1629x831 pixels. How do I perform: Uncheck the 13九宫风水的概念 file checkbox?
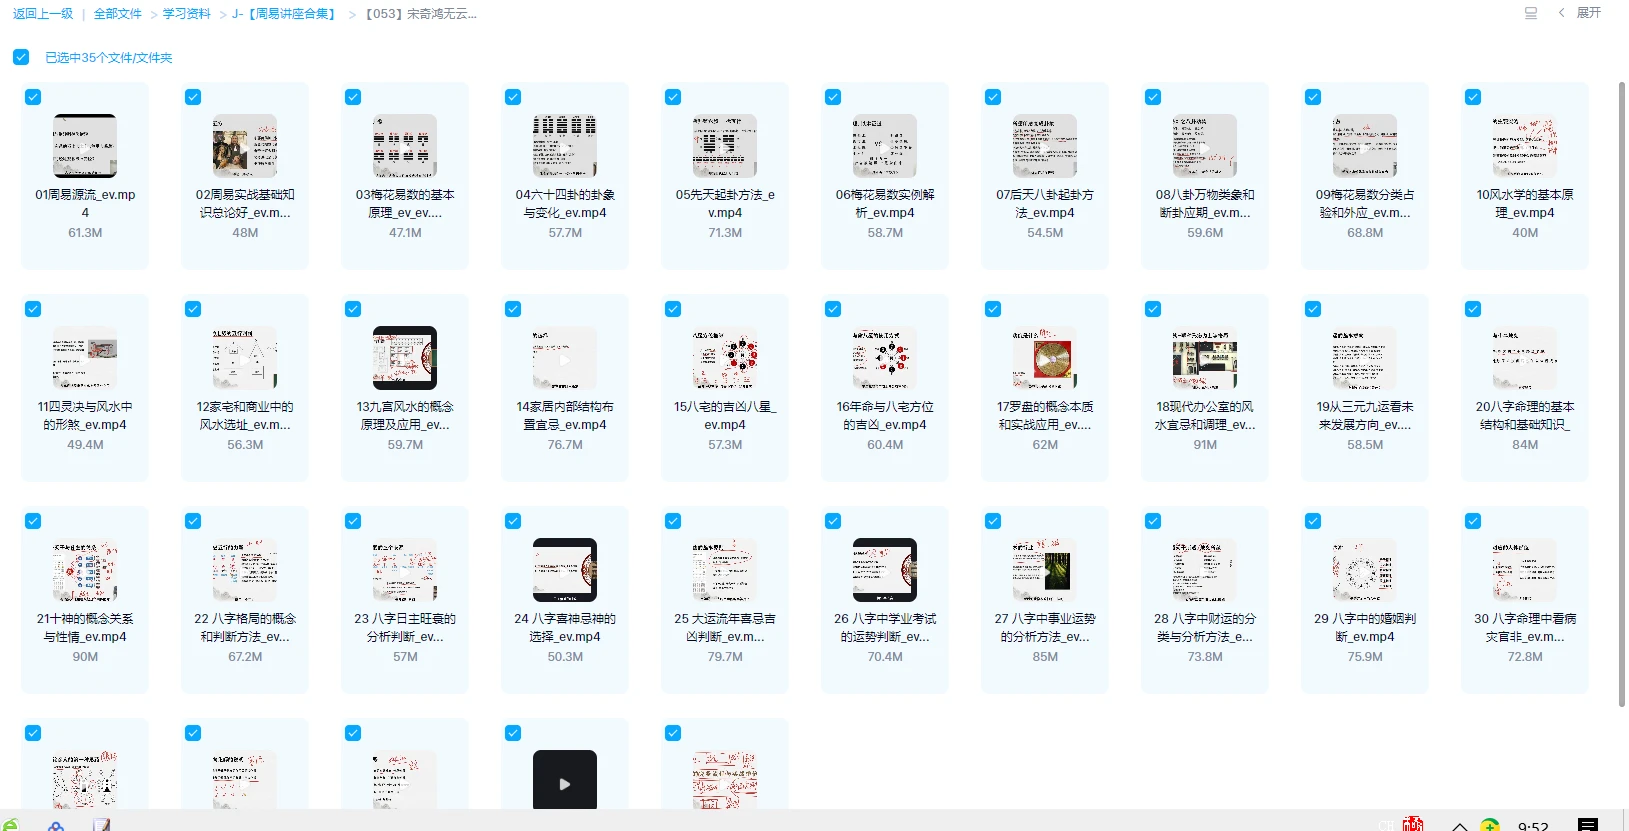353,309
